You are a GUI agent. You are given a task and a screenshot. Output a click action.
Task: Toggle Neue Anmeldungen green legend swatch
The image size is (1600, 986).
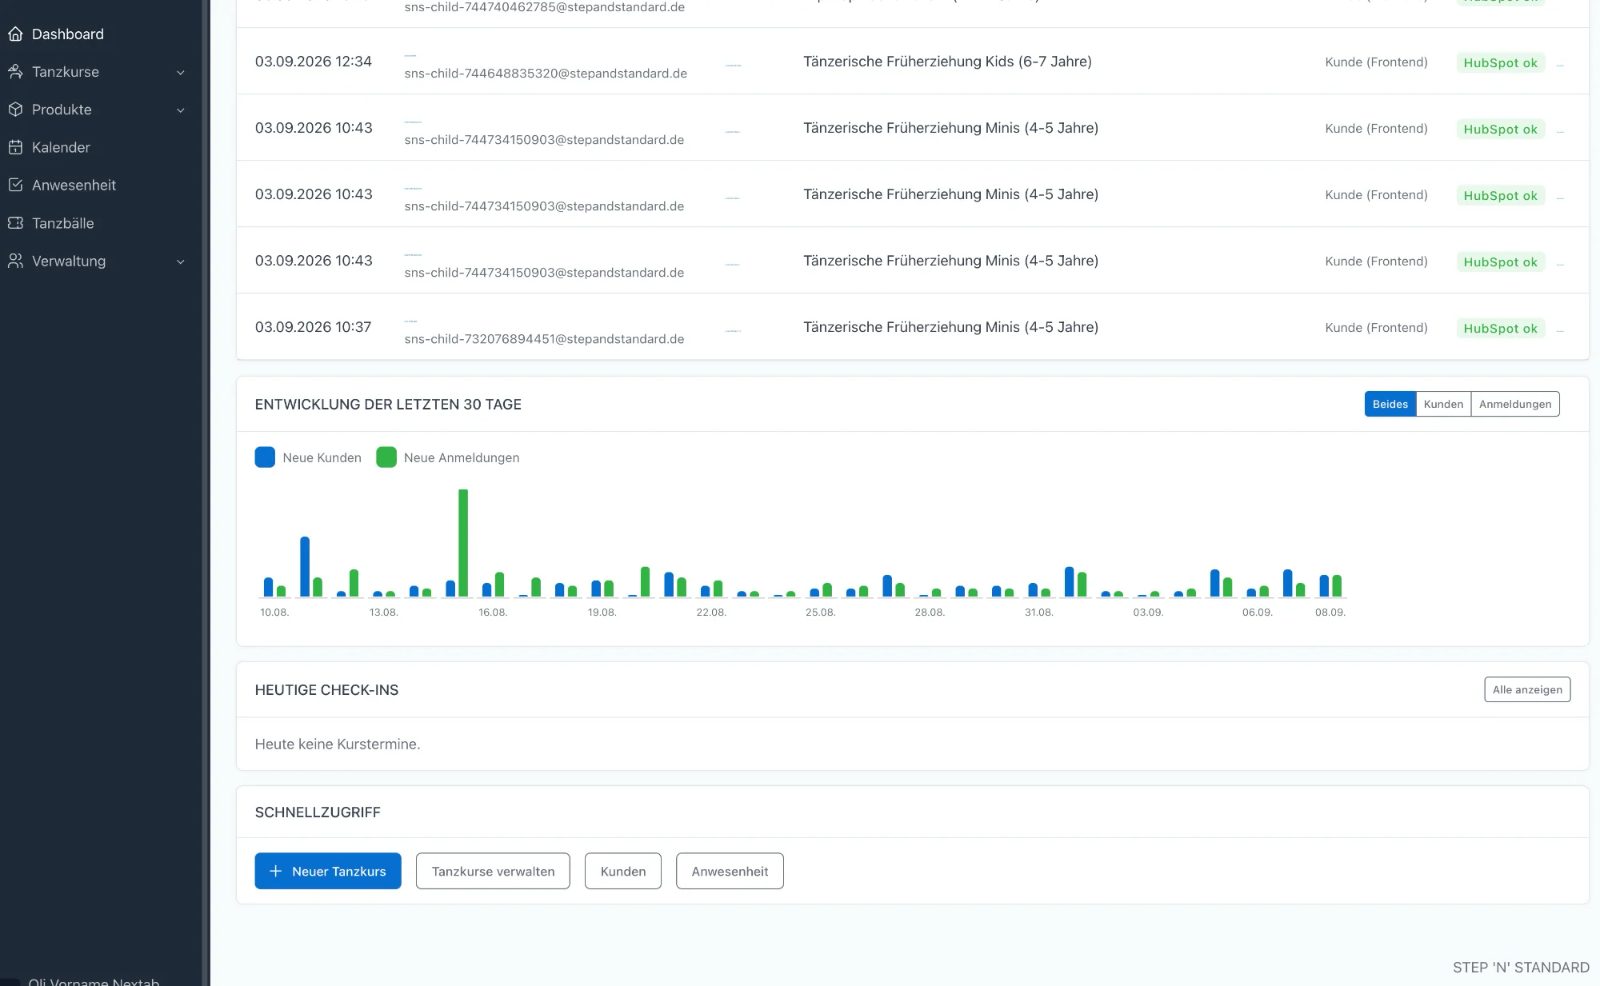(386, 457)
